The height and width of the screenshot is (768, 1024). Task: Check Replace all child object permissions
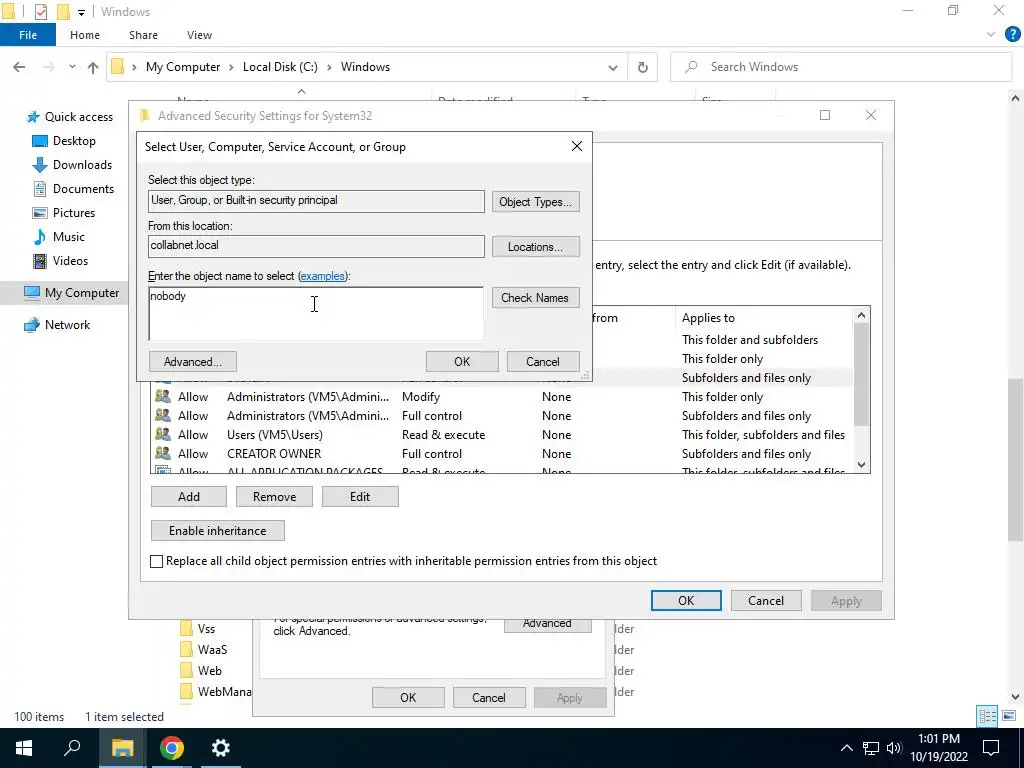(x=156, y=562)
